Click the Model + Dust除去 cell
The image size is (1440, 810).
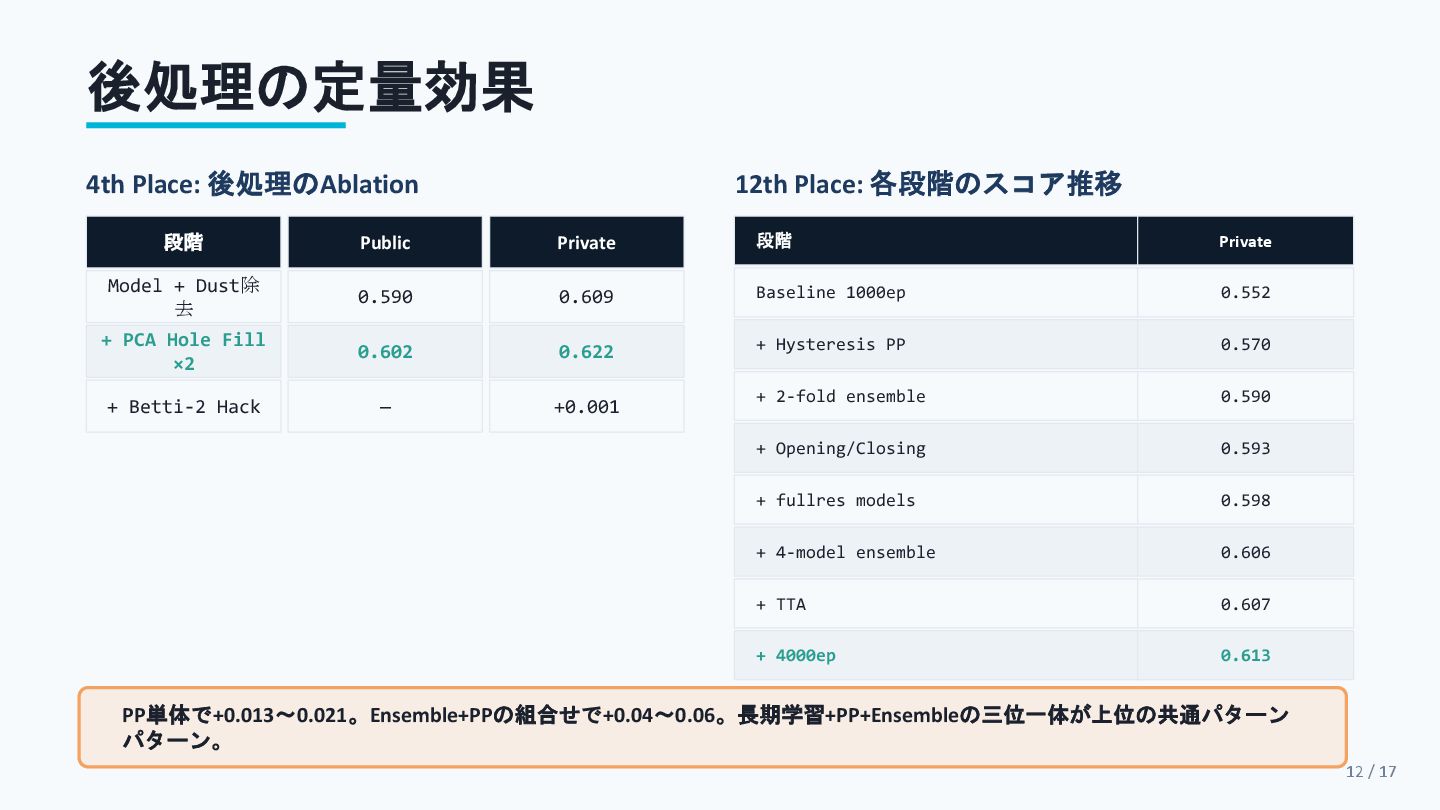tap(184, 296)
